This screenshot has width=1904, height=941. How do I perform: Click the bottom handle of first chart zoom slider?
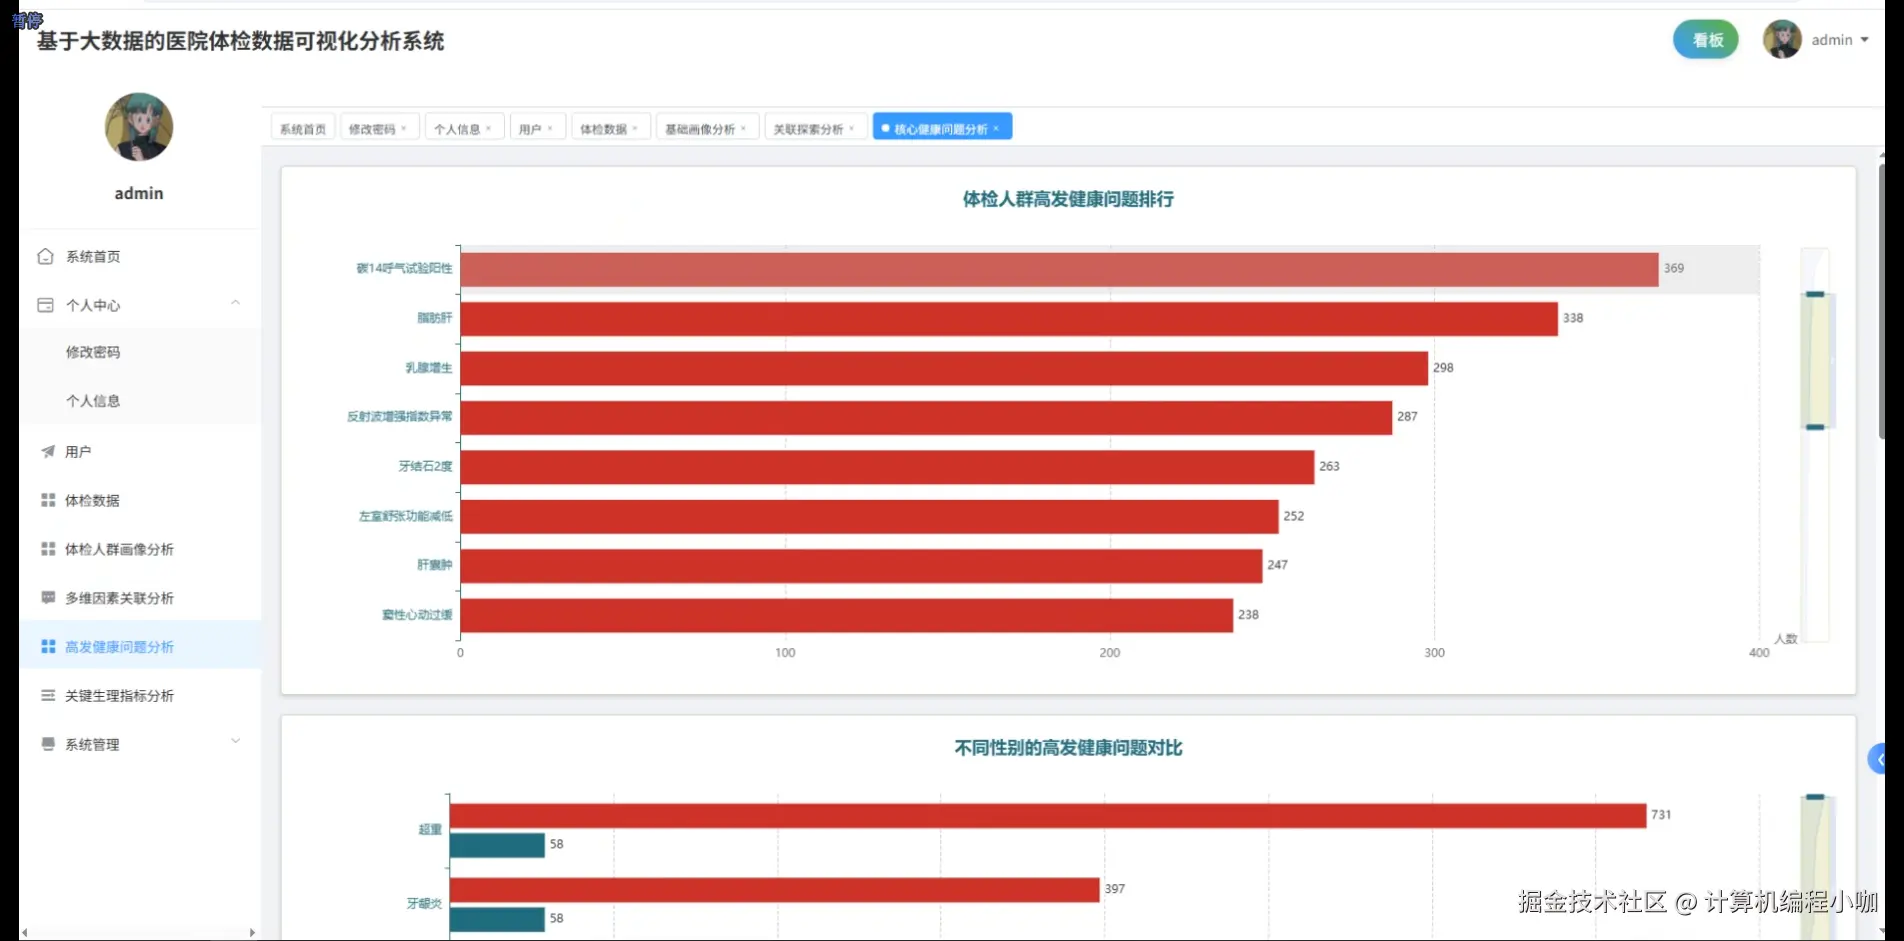point(1815,427)
